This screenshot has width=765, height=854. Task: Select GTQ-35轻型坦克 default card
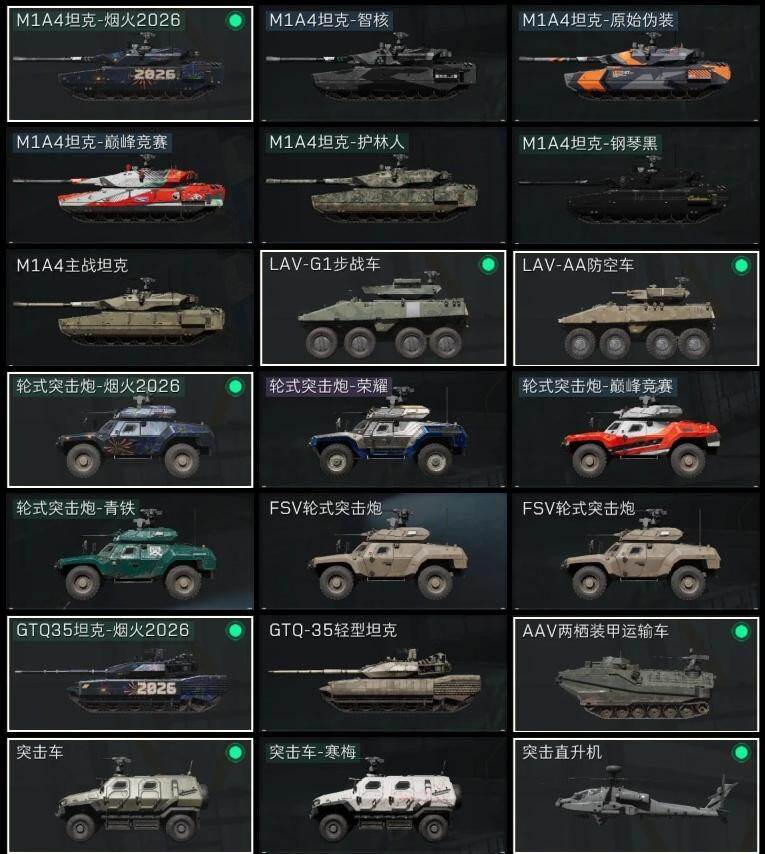click(x=383, y=674)
